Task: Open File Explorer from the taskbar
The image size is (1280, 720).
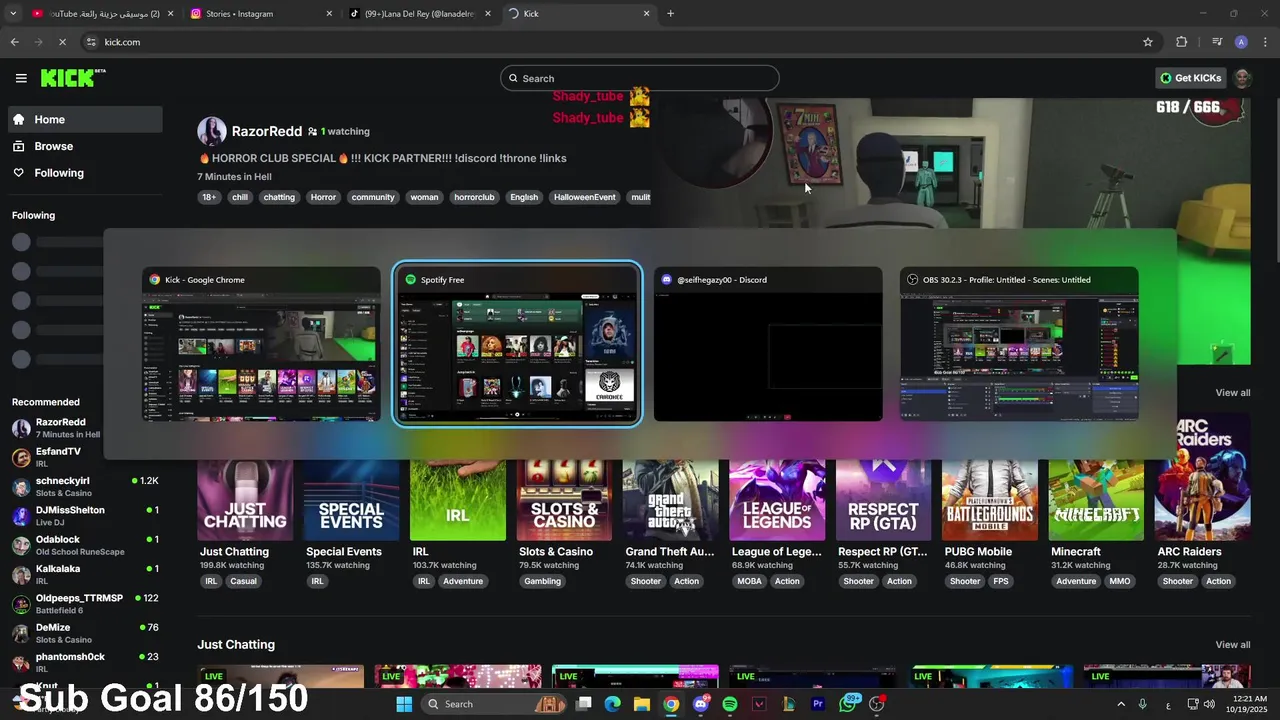Action: click(642, 704)
